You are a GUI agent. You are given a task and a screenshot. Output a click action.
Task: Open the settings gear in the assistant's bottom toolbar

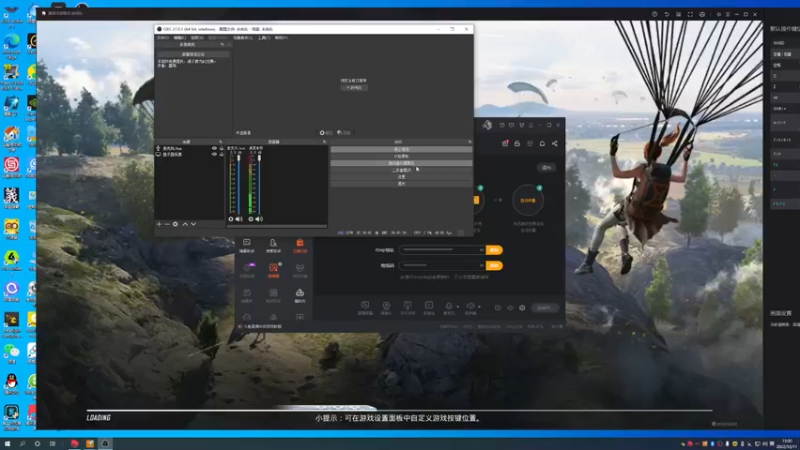coord(522,308)
